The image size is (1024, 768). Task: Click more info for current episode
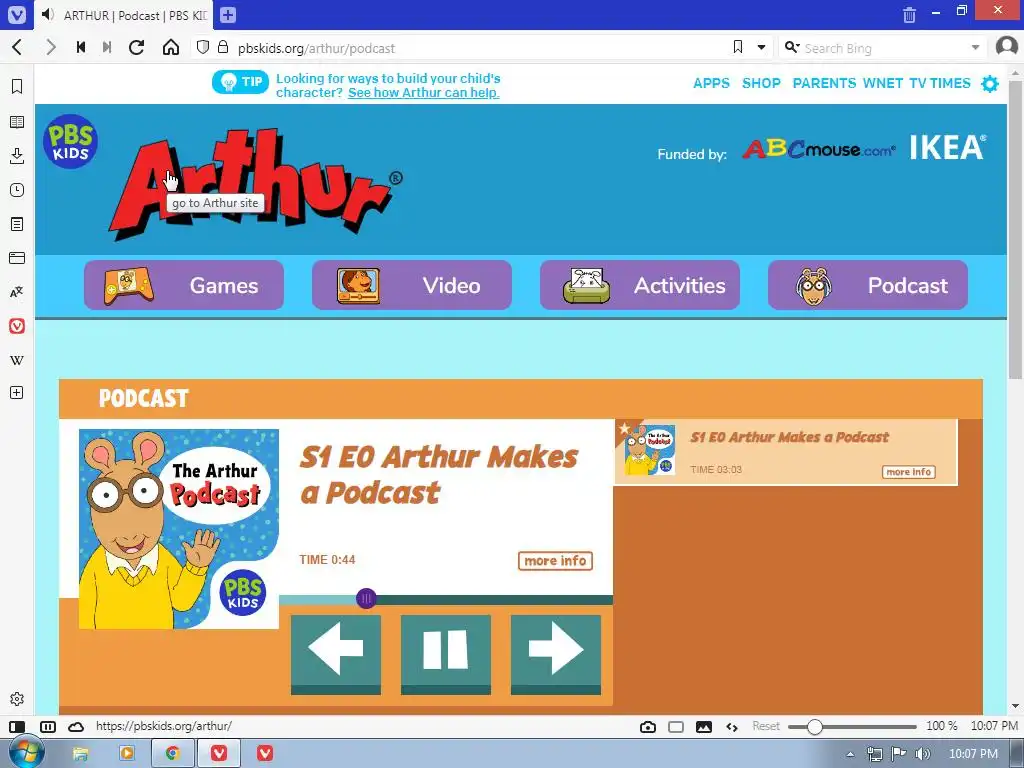pyautogui.click(x=556, y=560)
